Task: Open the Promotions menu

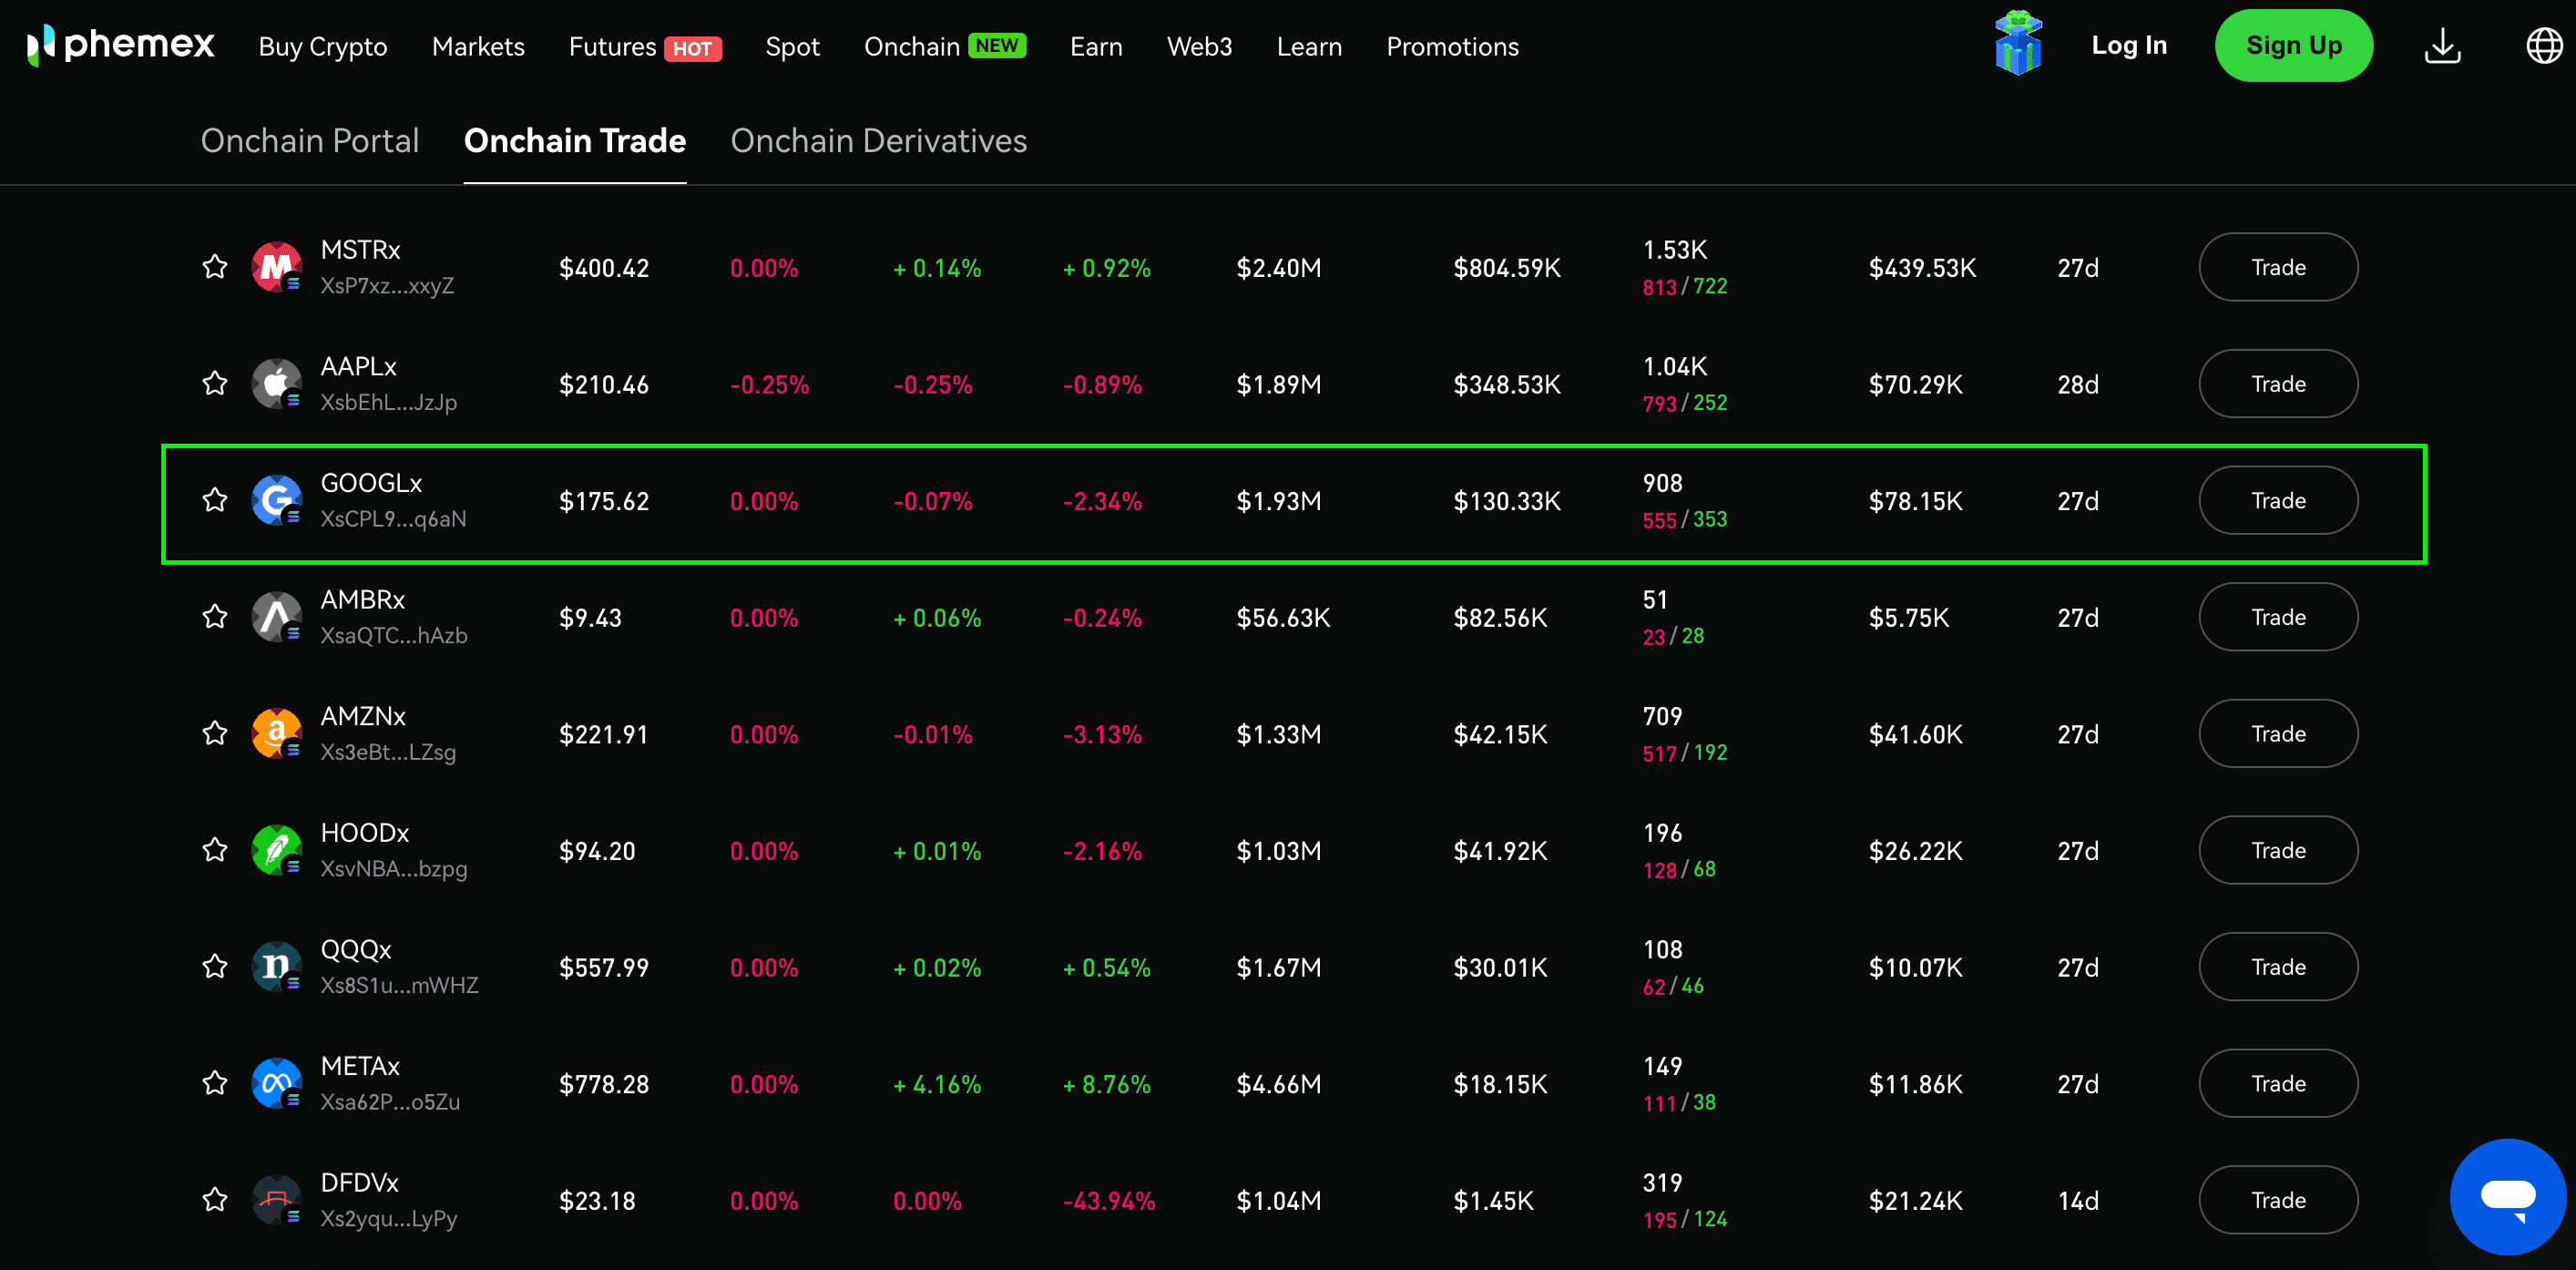Action: click(1452, 47)
